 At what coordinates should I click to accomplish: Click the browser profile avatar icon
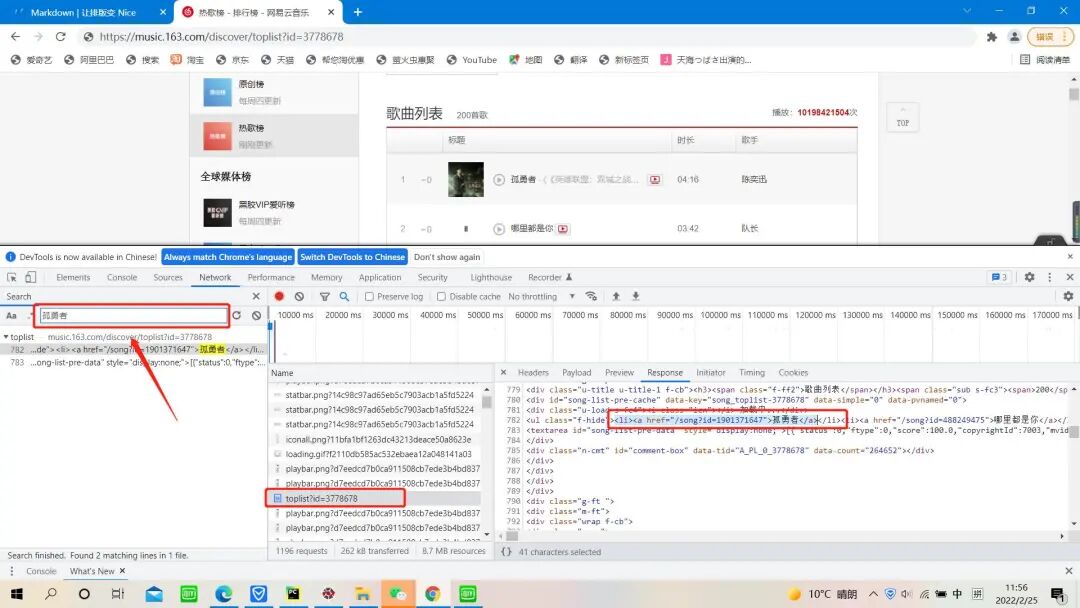click(x=1015, y=36)
